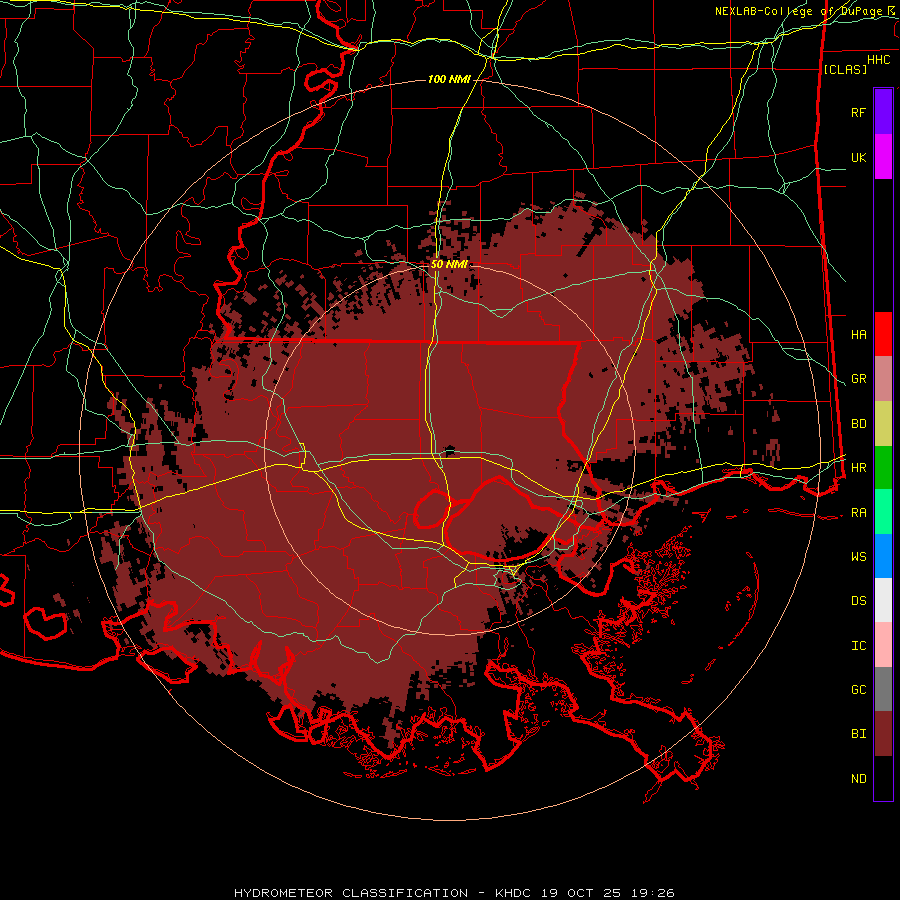Click the BI dark red legend swatch
The width and height of the screenshot is (900, 900).
(x=883, y=734)
